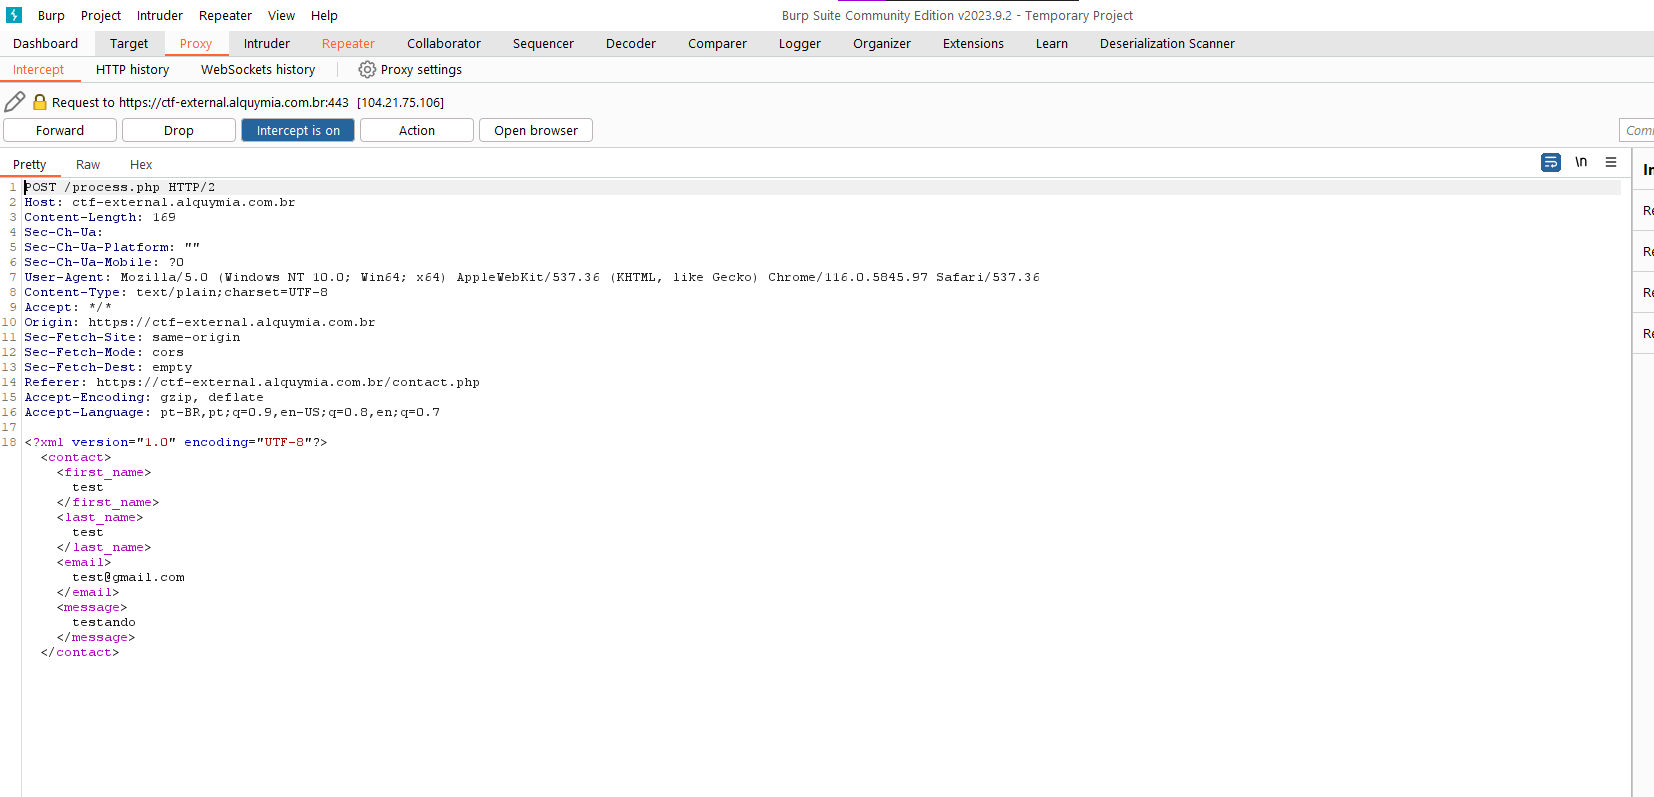The width and height of the screenshot is (1654, 797).
Task: Click the Content-Type text/plain header
Action: 176,292
